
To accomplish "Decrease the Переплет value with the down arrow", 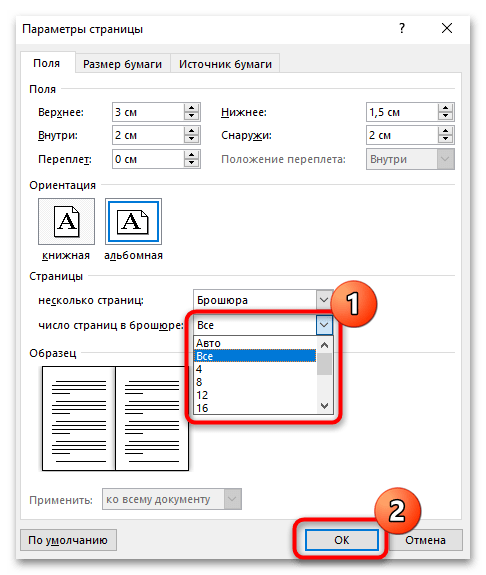I will coord(191,163).
